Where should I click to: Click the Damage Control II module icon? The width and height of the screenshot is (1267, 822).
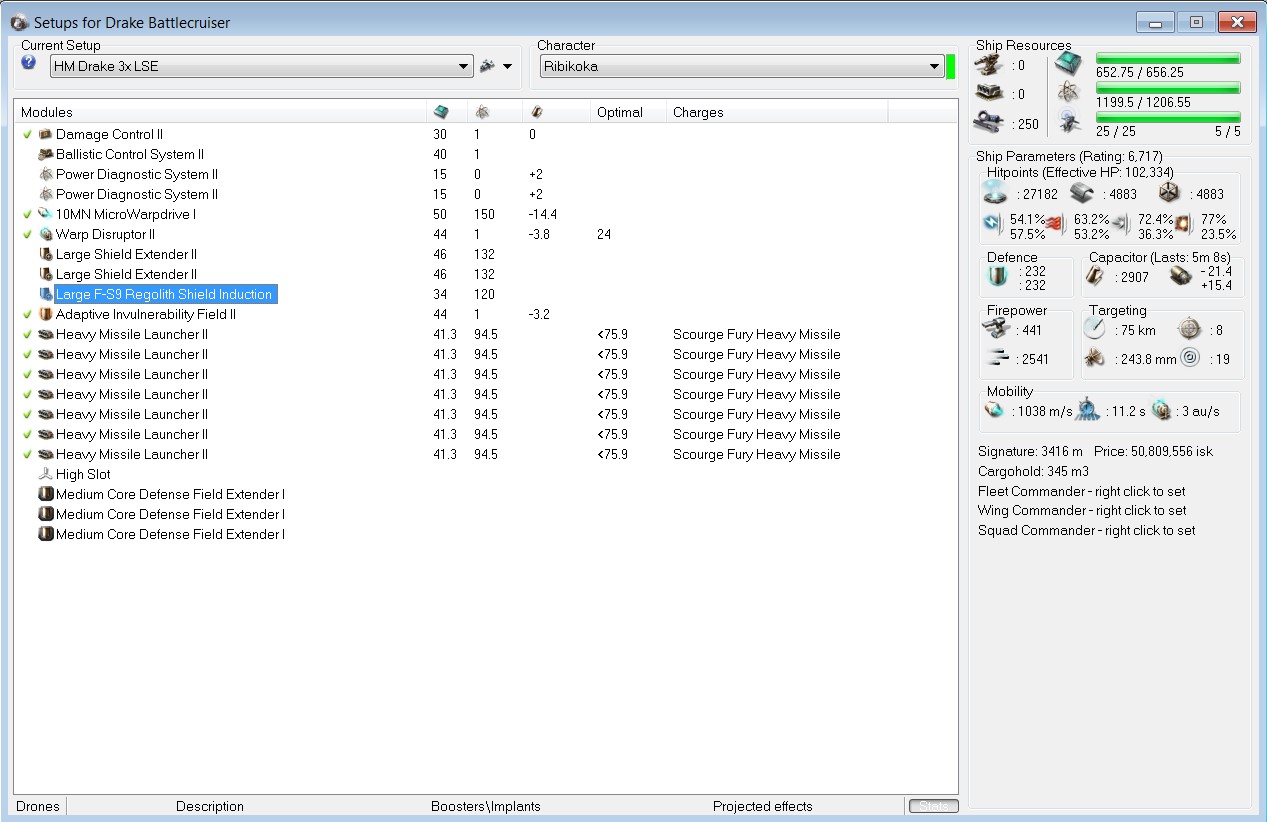click(45, 134)
